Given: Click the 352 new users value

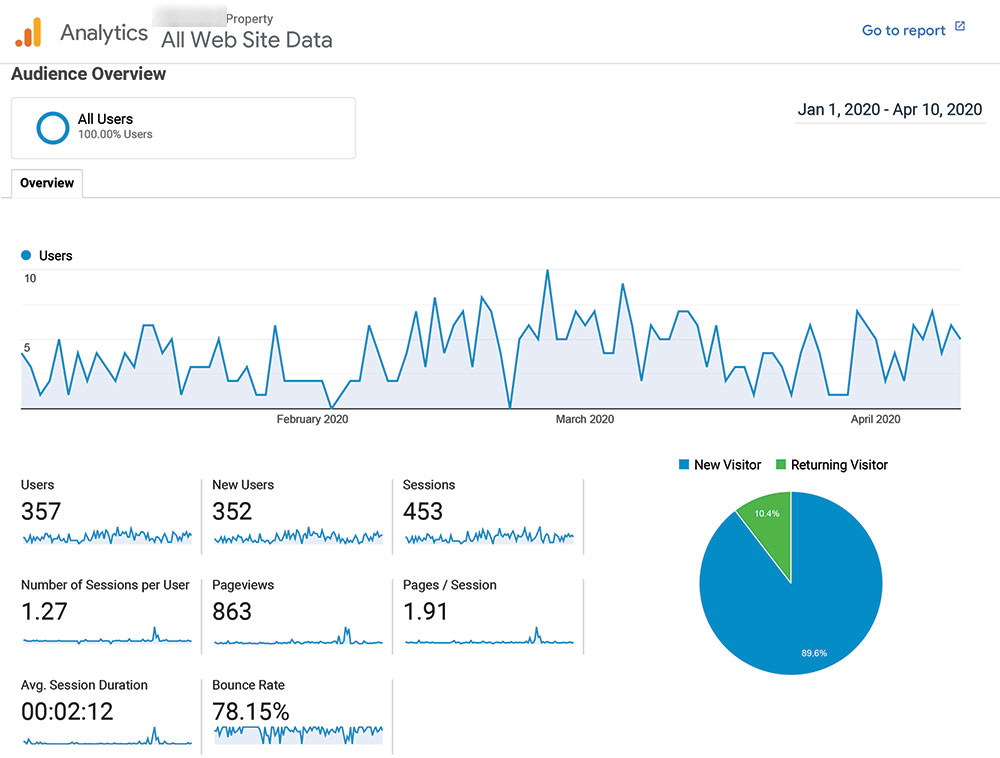Looking at the screenshot, I should point(232,511).
